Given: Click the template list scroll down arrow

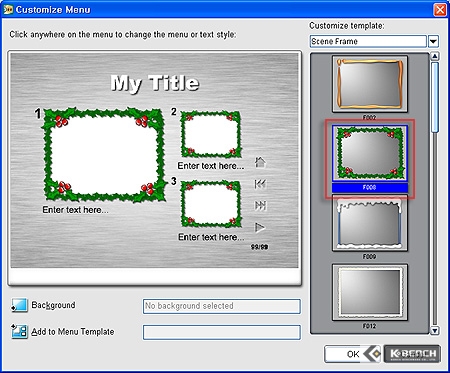Looking at the screenshot, I should [x=435, y=330].
